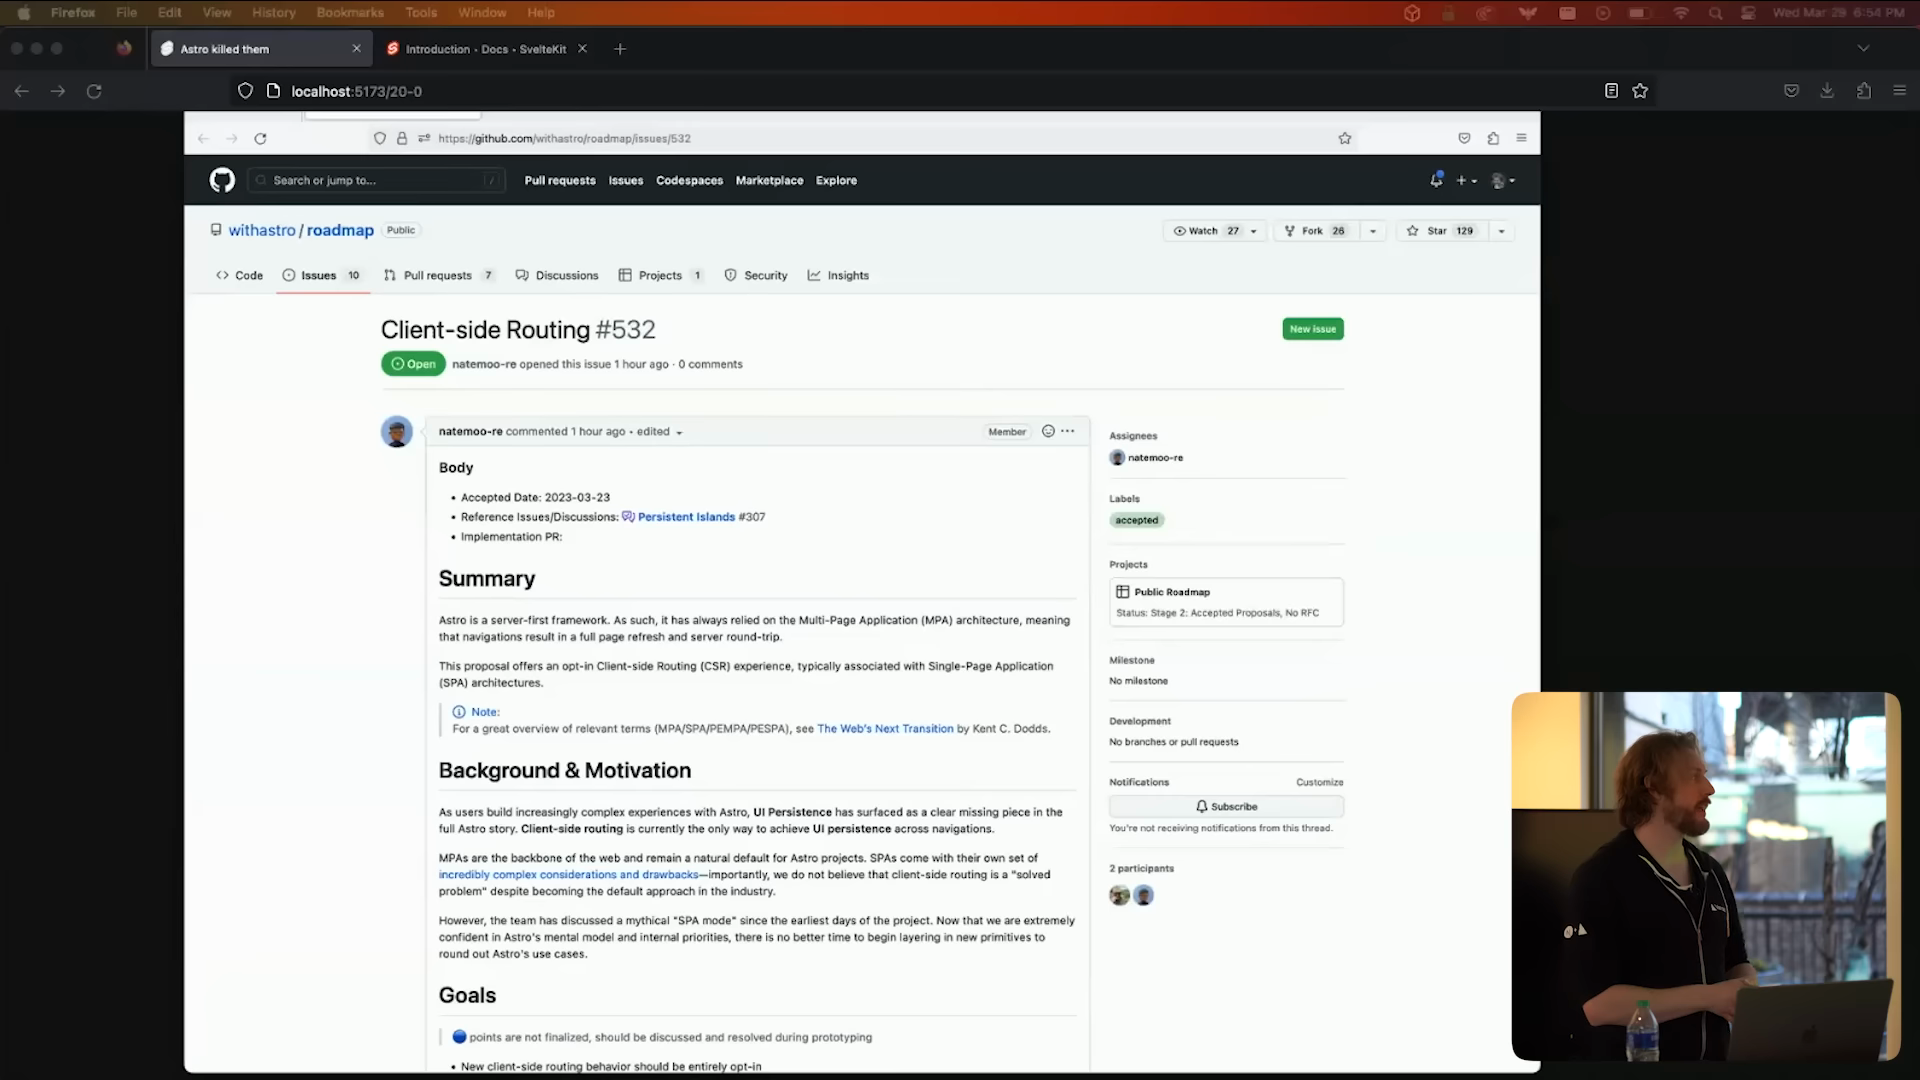
Task: Toggle reader view icon in address bar
Action: point(1611,91)
